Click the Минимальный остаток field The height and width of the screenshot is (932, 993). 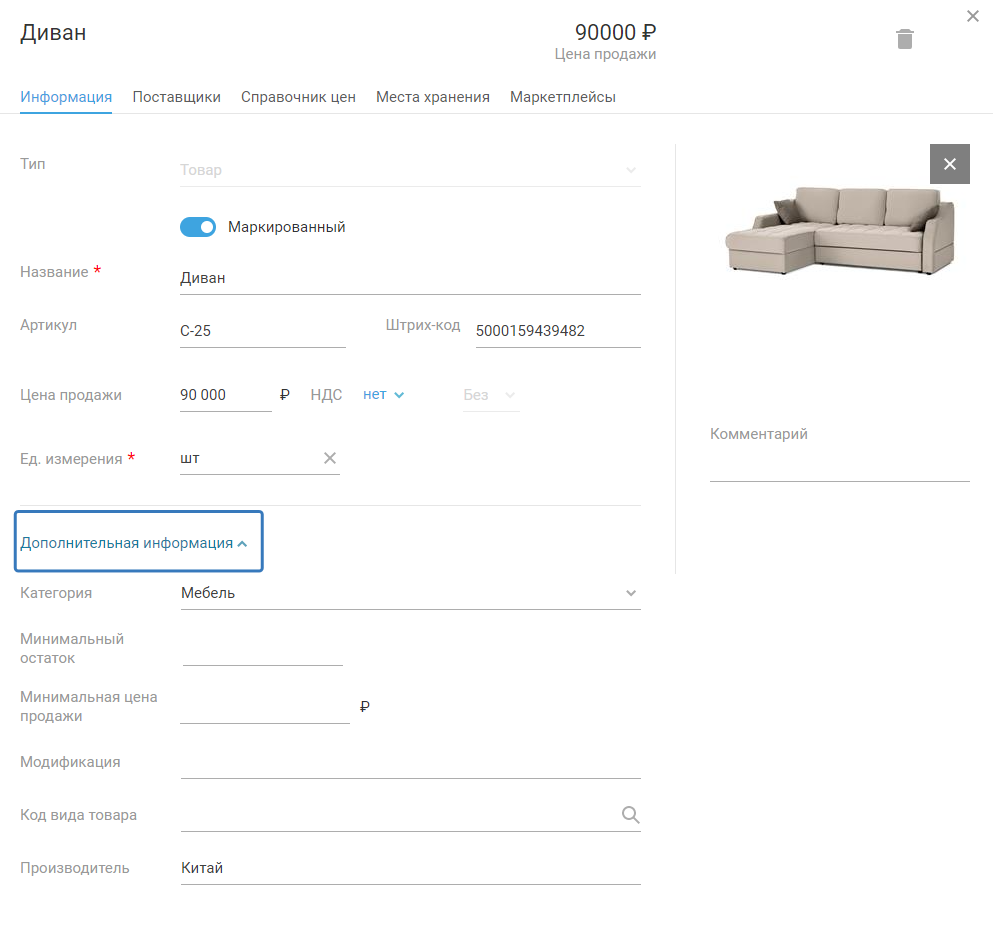point(262,650)
